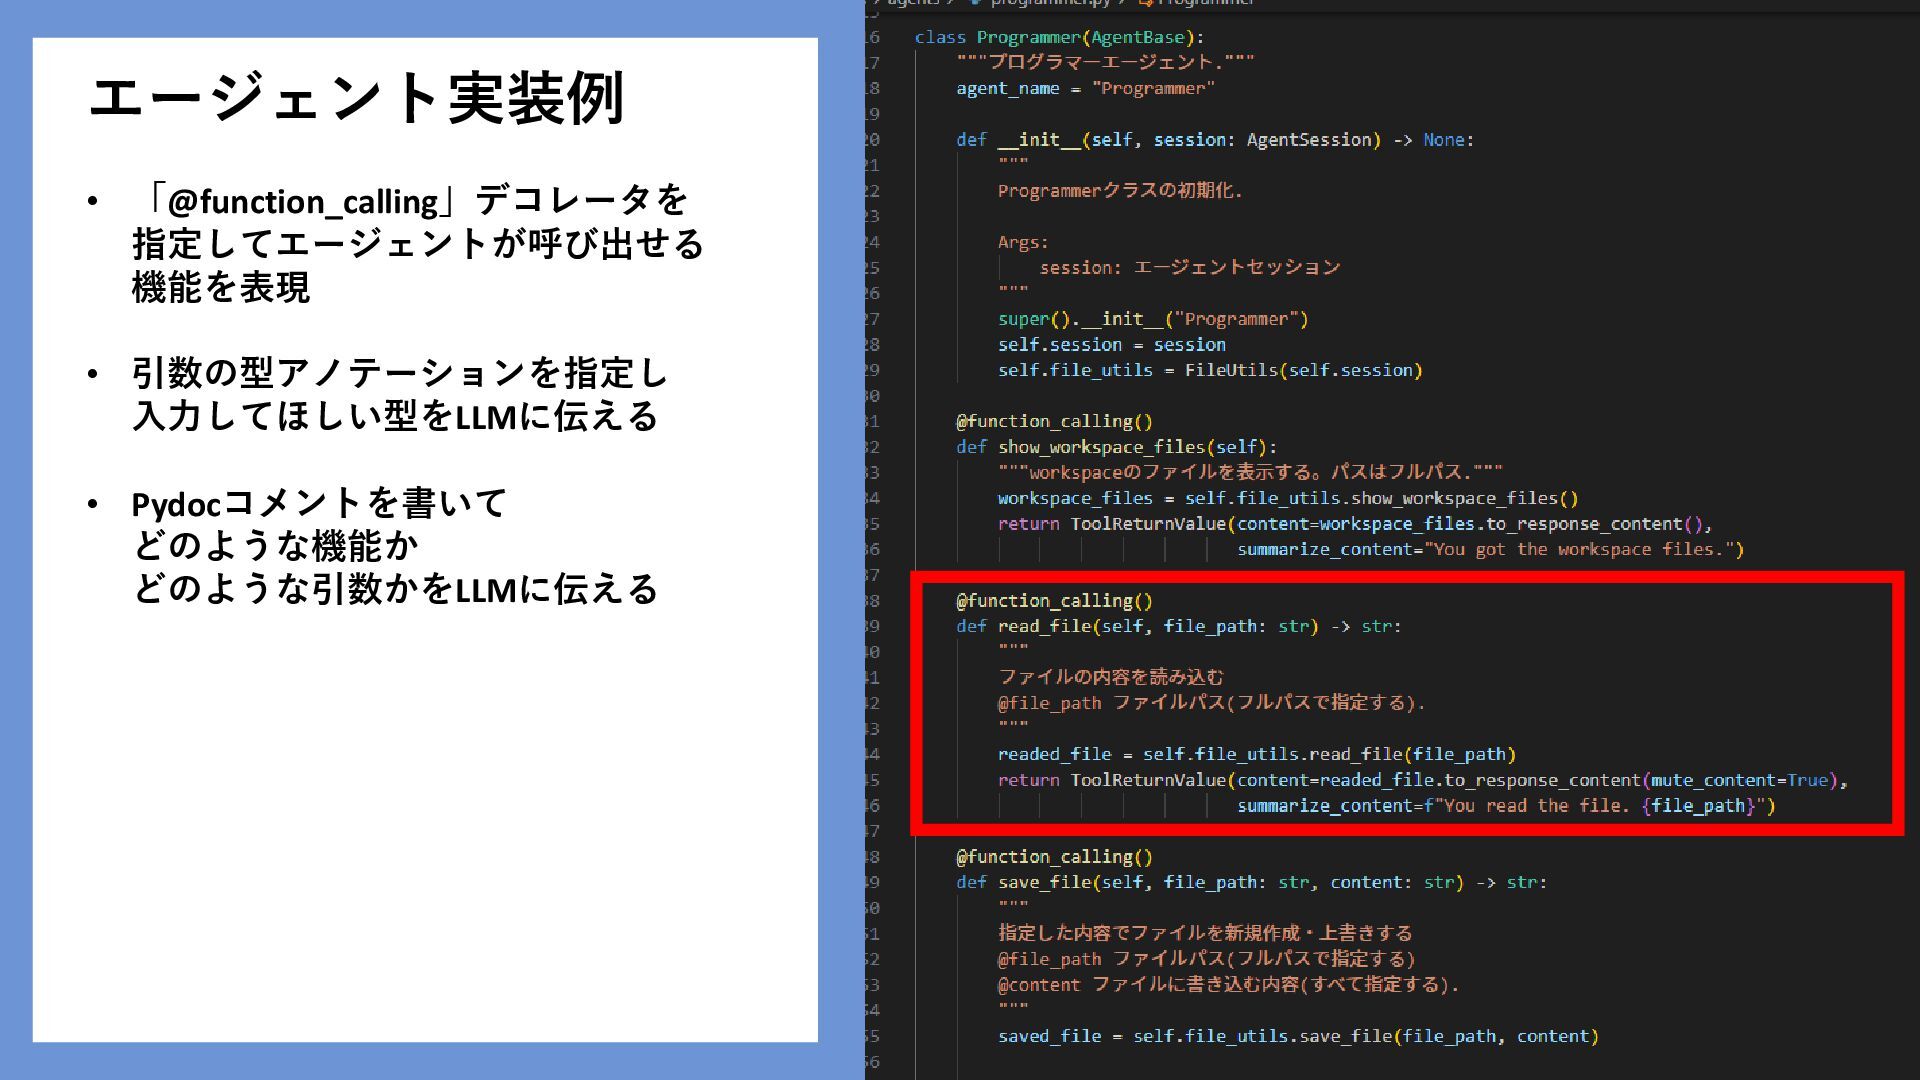The height and width of the screenshot is (1080, 1920).
Task: Select code line super().__init__("Programmer")
Action: [1153, 319]
